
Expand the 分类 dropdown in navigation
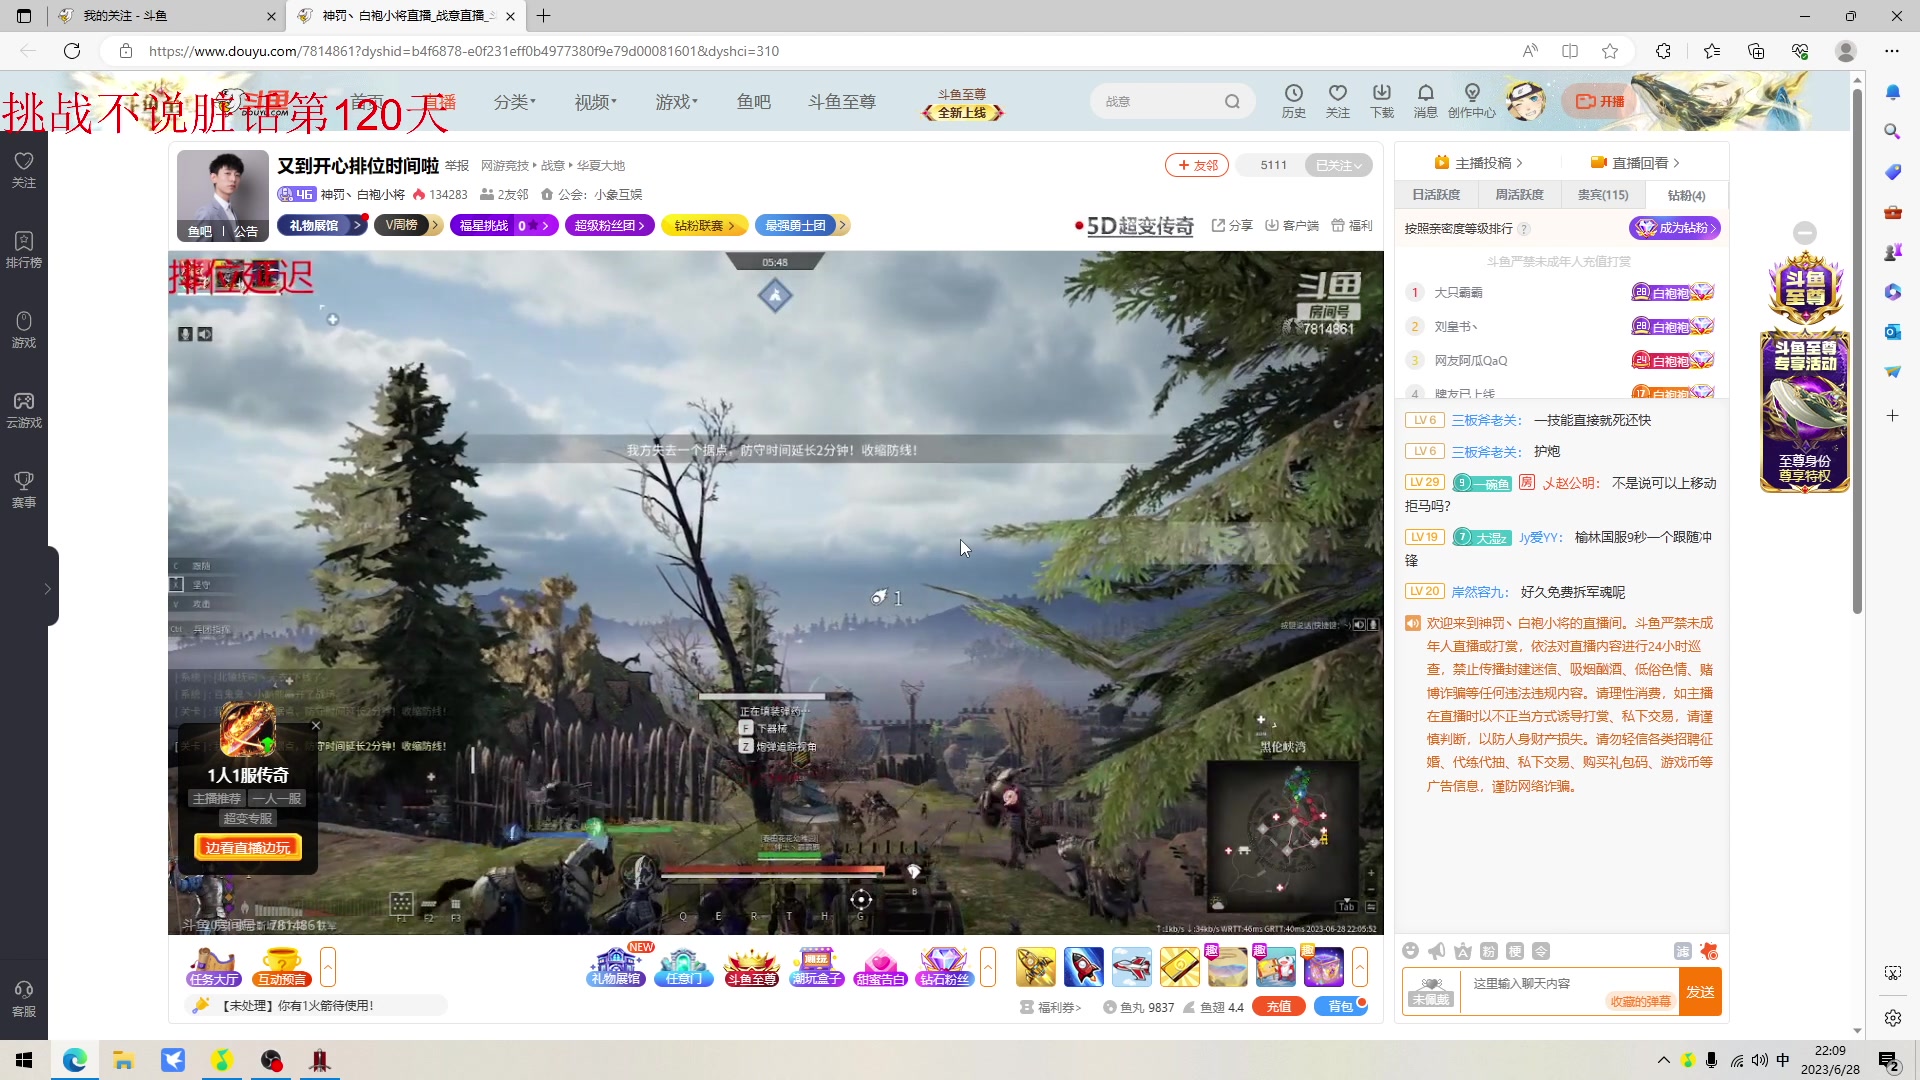[x=514, y=102]
